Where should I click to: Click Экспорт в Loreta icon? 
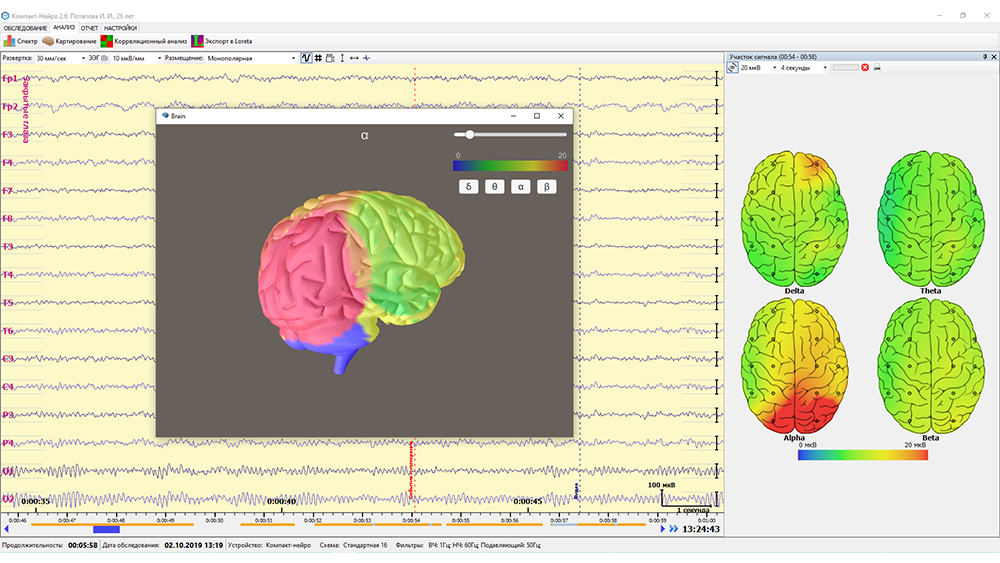(222, 41)
